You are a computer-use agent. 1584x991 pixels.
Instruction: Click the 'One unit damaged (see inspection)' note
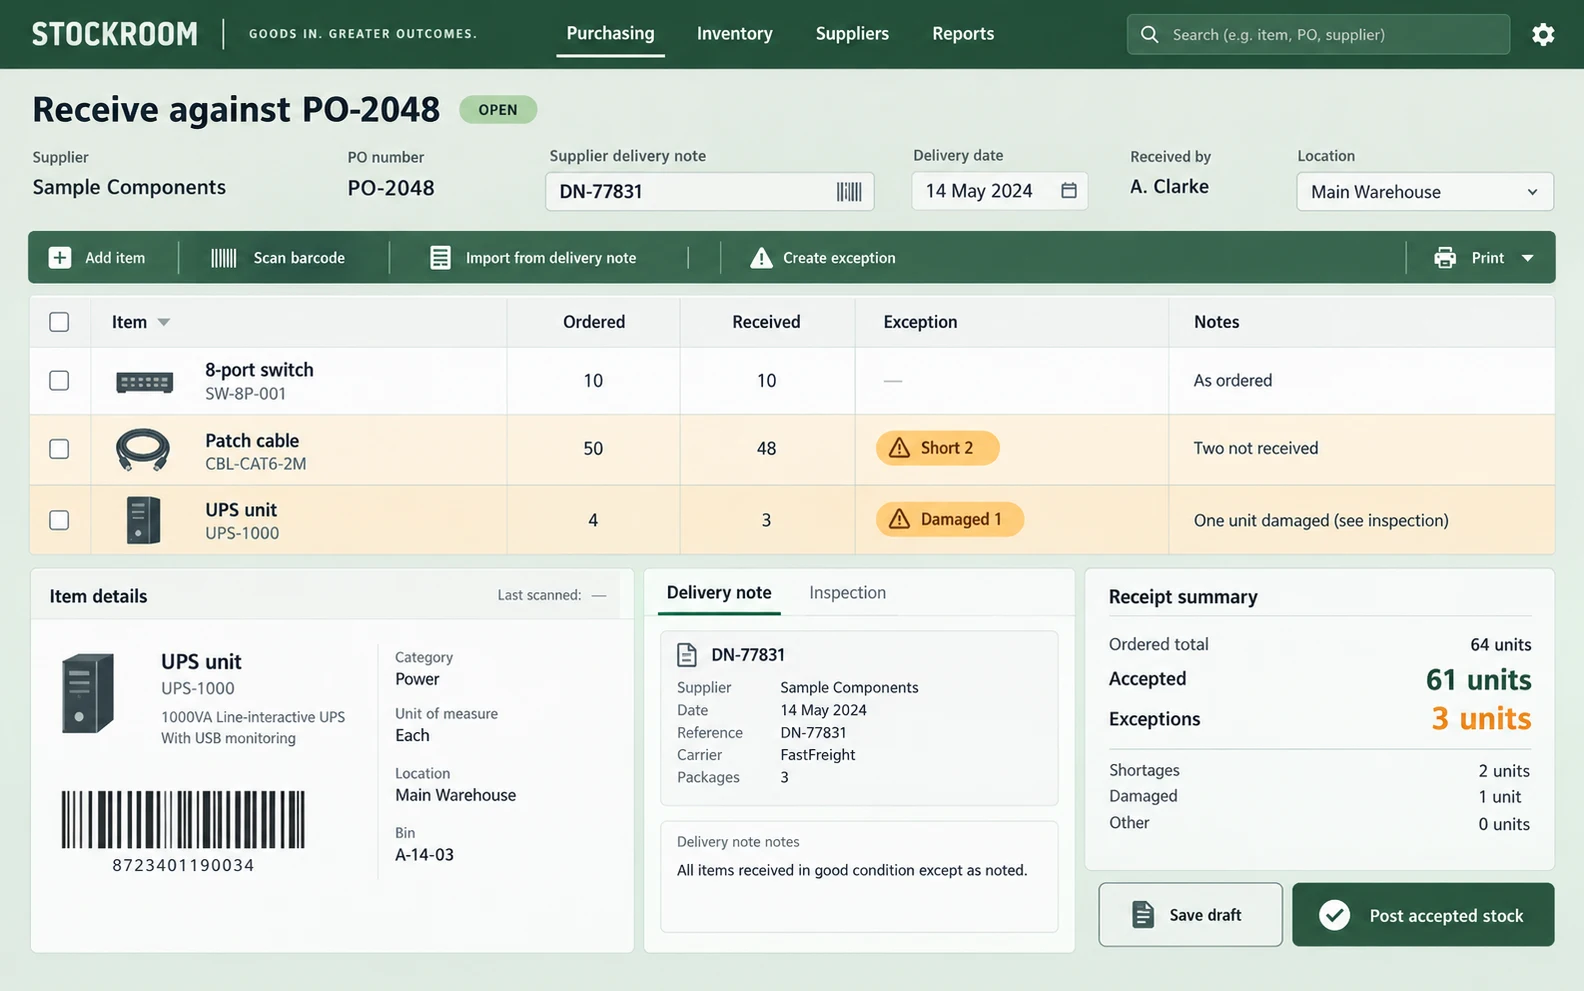click(1321, 520)
